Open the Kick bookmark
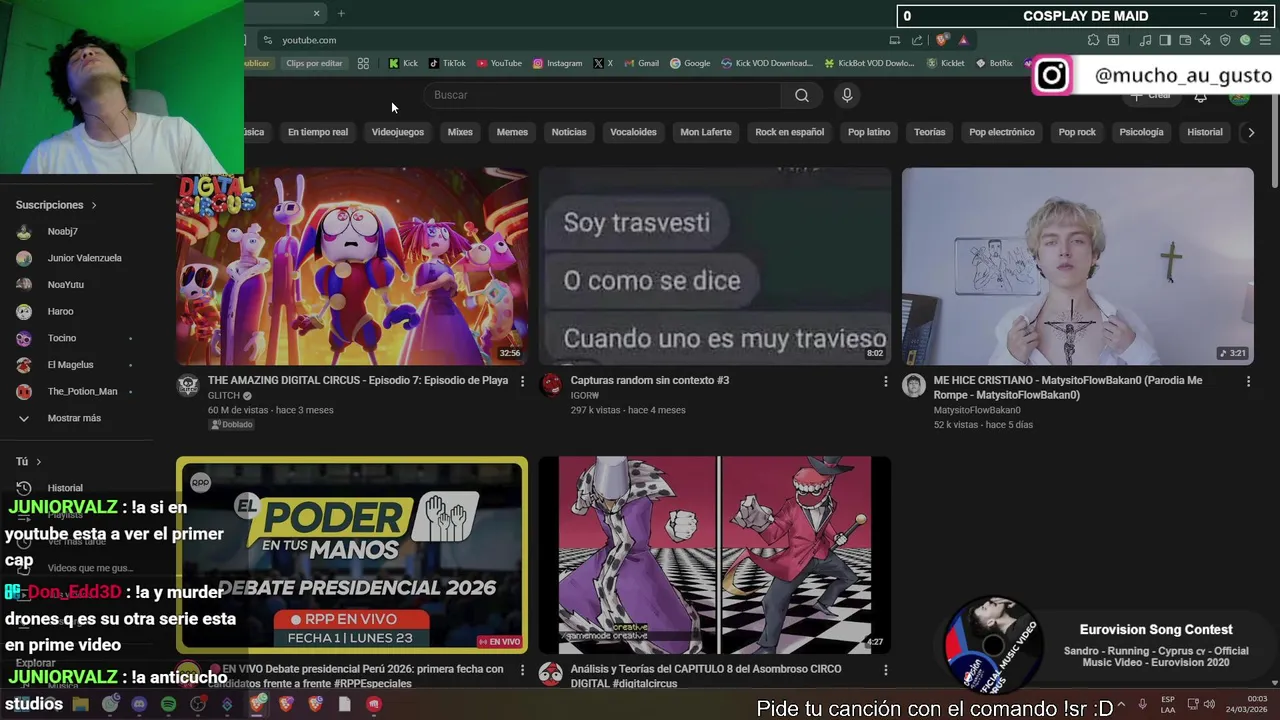The width and height of the screenshot is (1280, 720). pyautogui.click(x=403, y=63)
